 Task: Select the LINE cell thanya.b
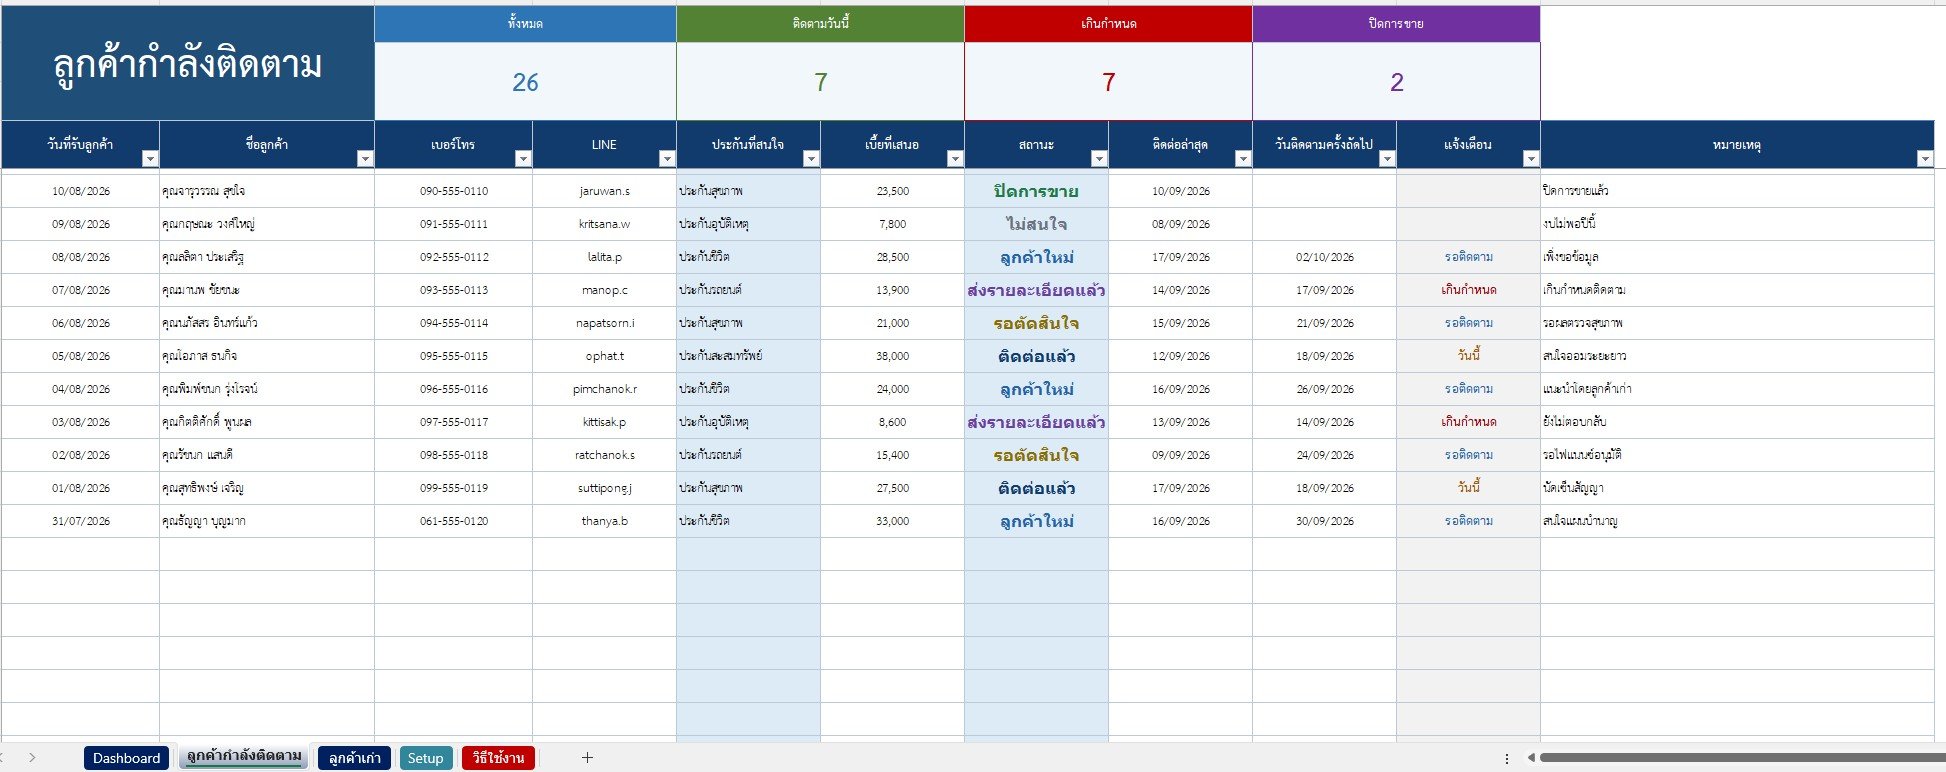pyautogui.click(x=605, y=521)
